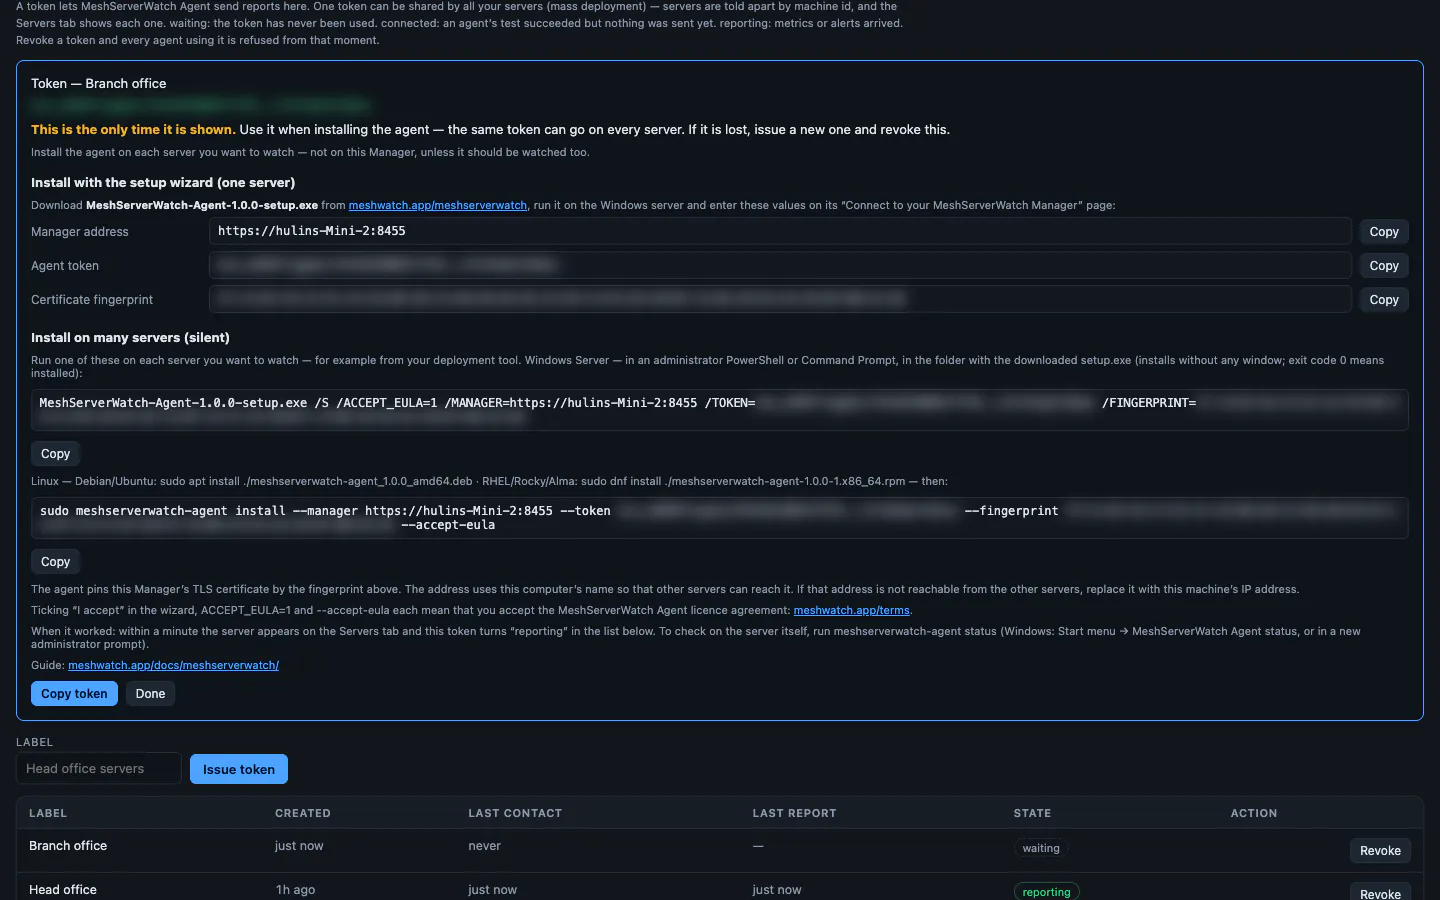Click the Install with the setup wizard heading
1440x900 pixels.
click(163, 183)
